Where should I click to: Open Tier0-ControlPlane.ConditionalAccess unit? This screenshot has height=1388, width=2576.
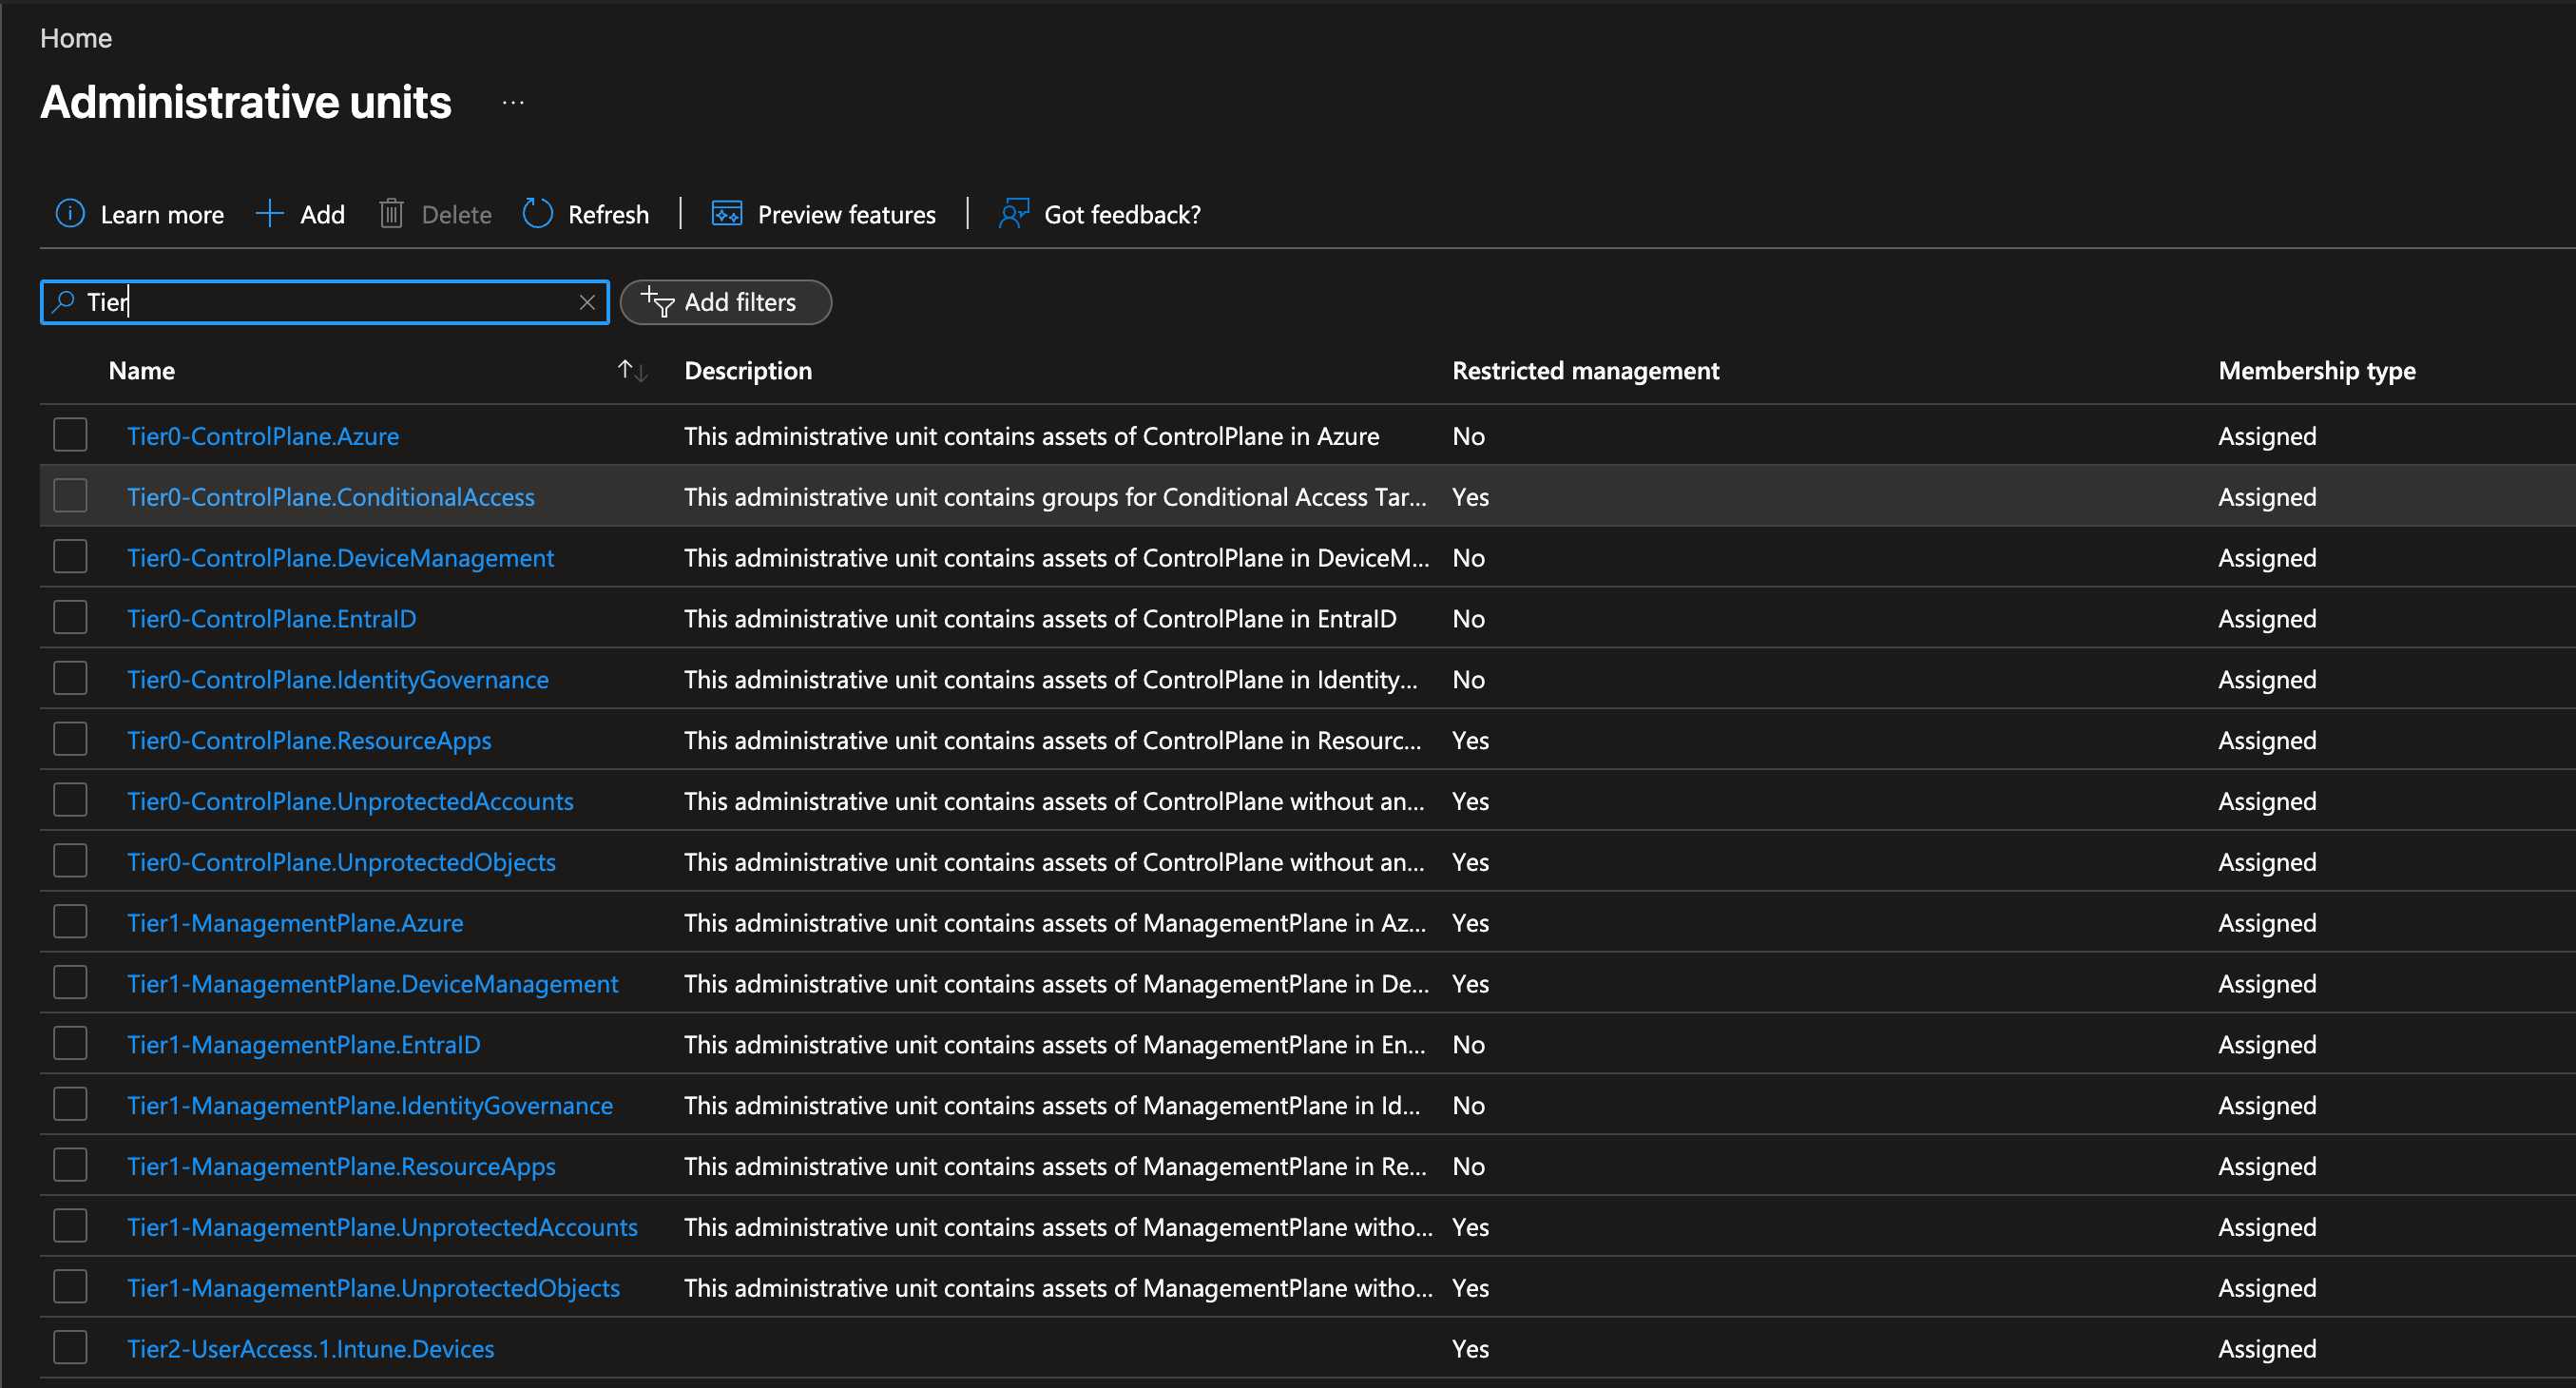(331, 497)
